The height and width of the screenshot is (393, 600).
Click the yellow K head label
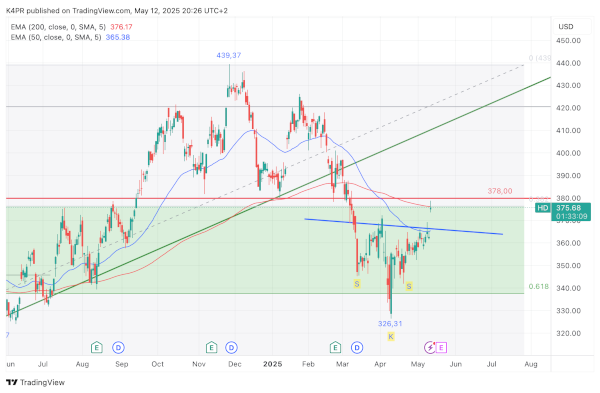(391, 337)
